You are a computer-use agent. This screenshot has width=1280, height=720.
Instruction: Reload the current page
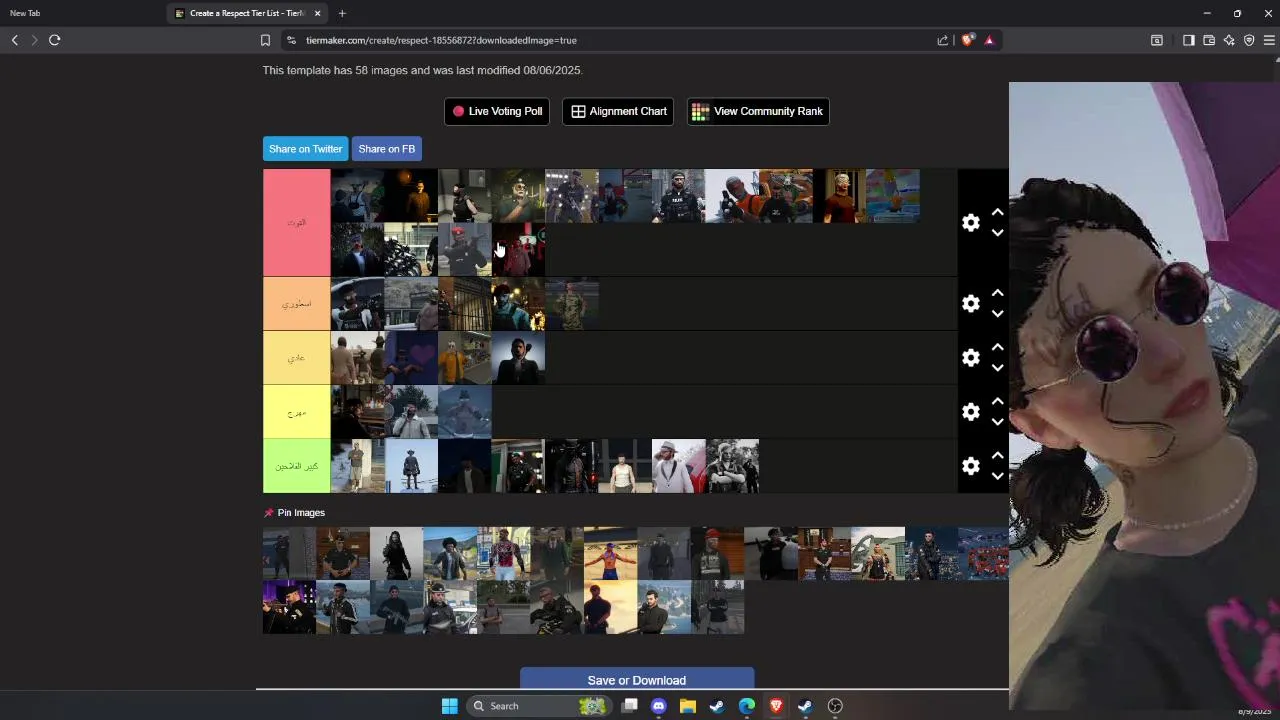55,40
